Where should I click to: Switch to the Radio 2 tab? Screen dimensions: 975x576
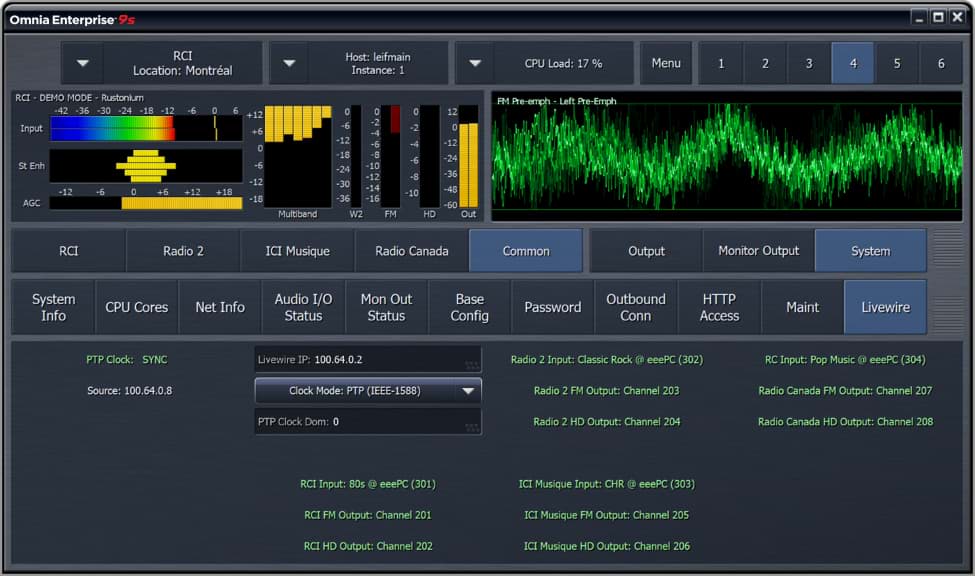pos(183,251)
